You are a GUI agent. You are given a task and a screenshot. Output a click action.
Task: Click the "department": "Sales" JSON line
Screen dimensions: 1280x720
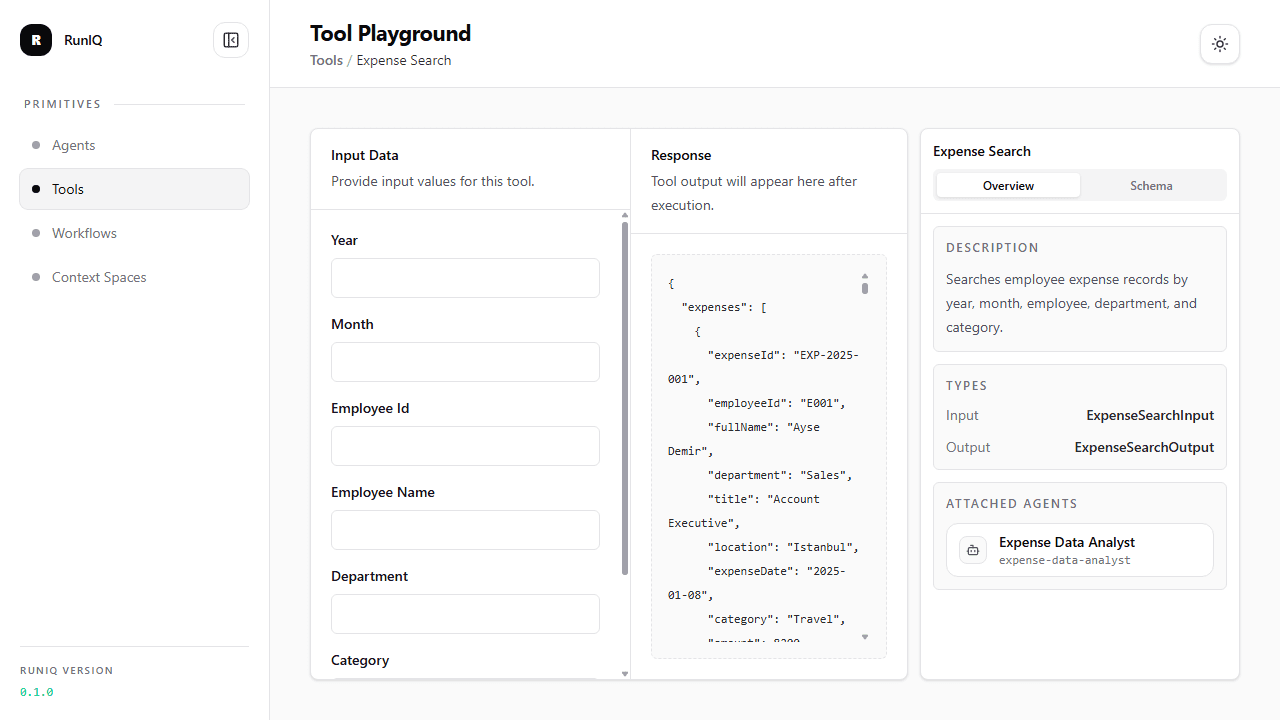[780, 475]
